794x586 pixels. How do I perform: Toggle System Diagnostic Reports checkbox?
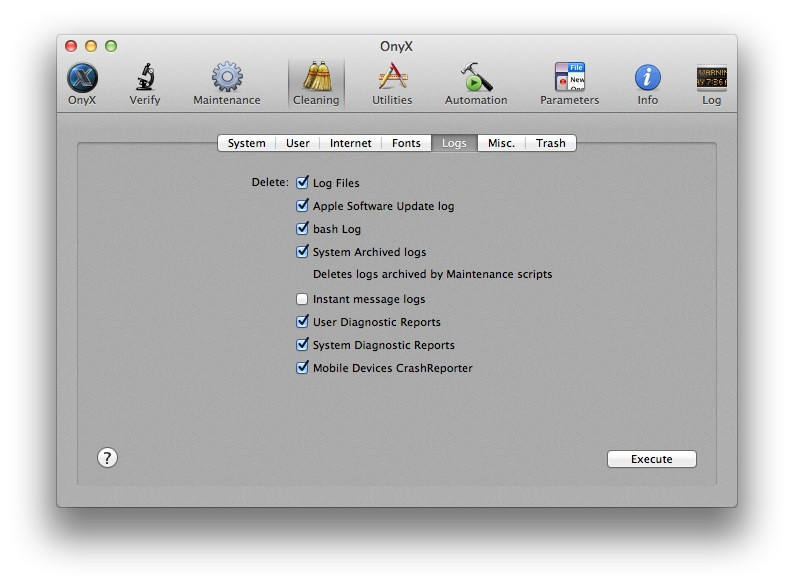point(302,344)
